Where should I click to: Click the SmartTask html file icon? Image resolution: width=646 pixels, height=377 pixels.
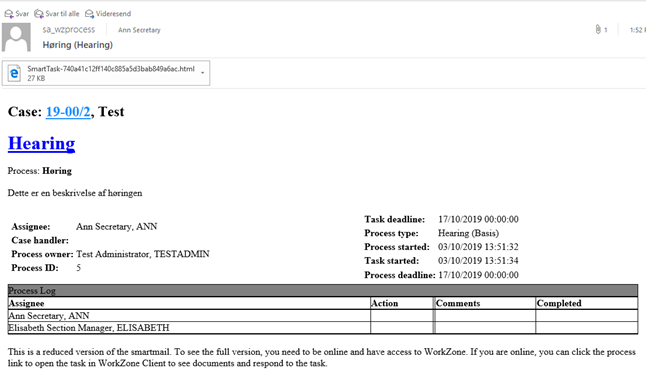click(x=14, y=73)
